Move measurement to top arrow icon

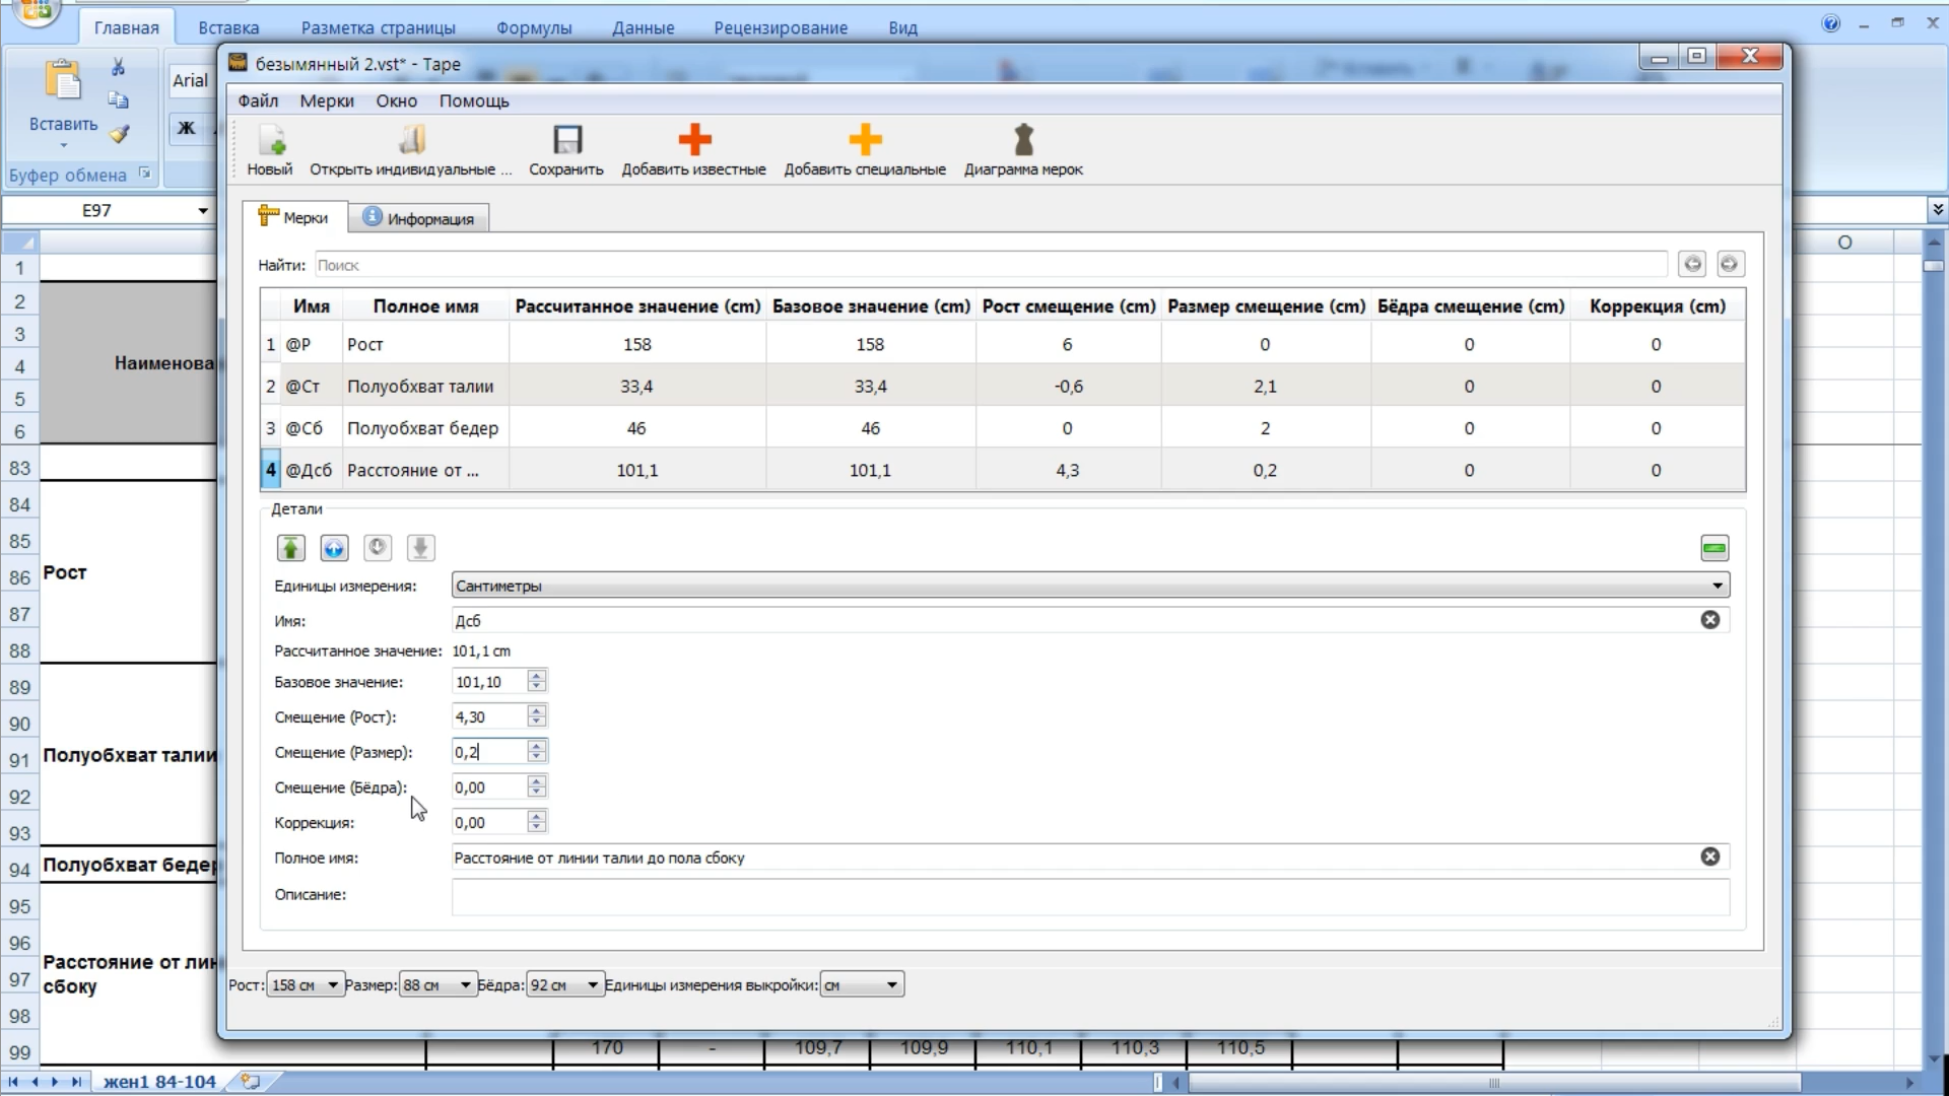coord(291,548)
